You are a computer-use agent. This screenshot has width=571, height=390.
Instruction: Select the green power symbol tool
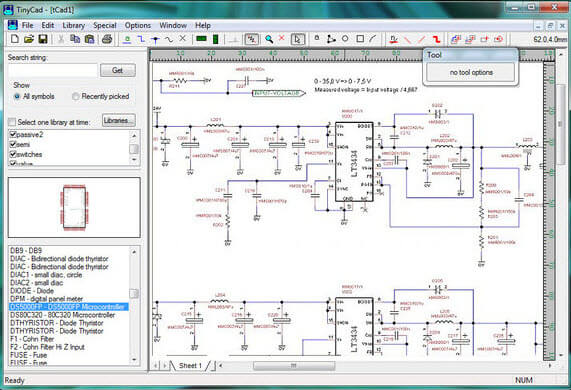tap(127, 39)
